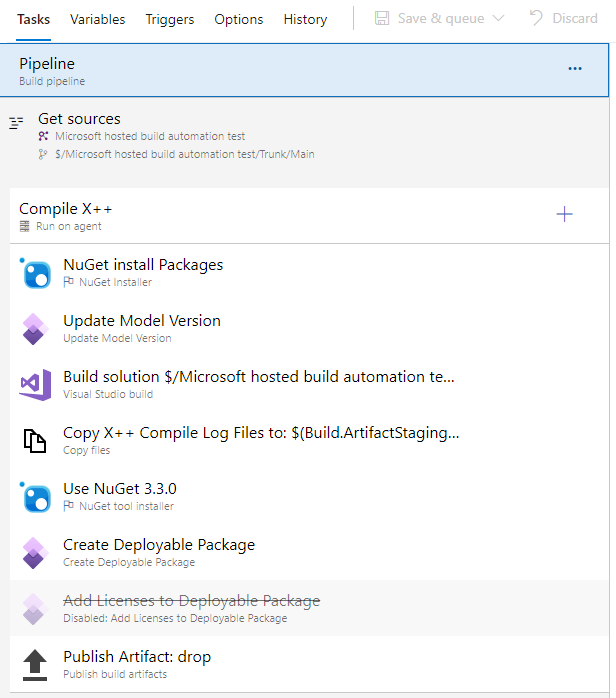Click the Publish Artifact upload arrow icon
The height and width of the screenshot is (698, 616).
pyautogui.click(x=35, y=665)
